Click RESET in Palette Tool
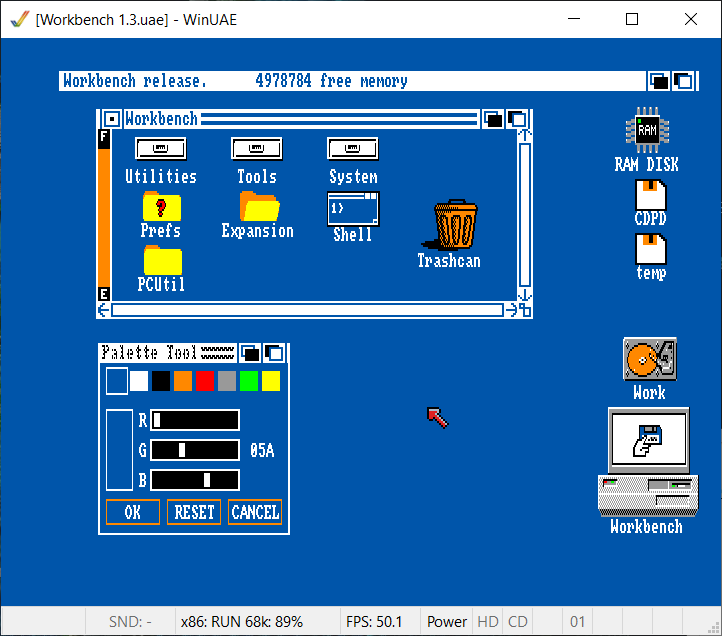 coord(194,512)
